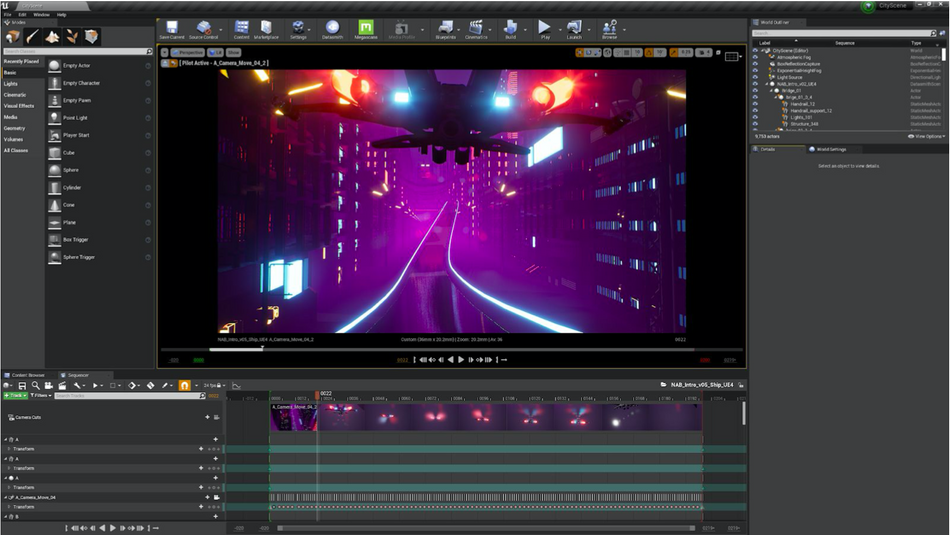Collapse the A_Camera_Move_04 track
This screenshot has width=950, height=535.
click(5, 497)
